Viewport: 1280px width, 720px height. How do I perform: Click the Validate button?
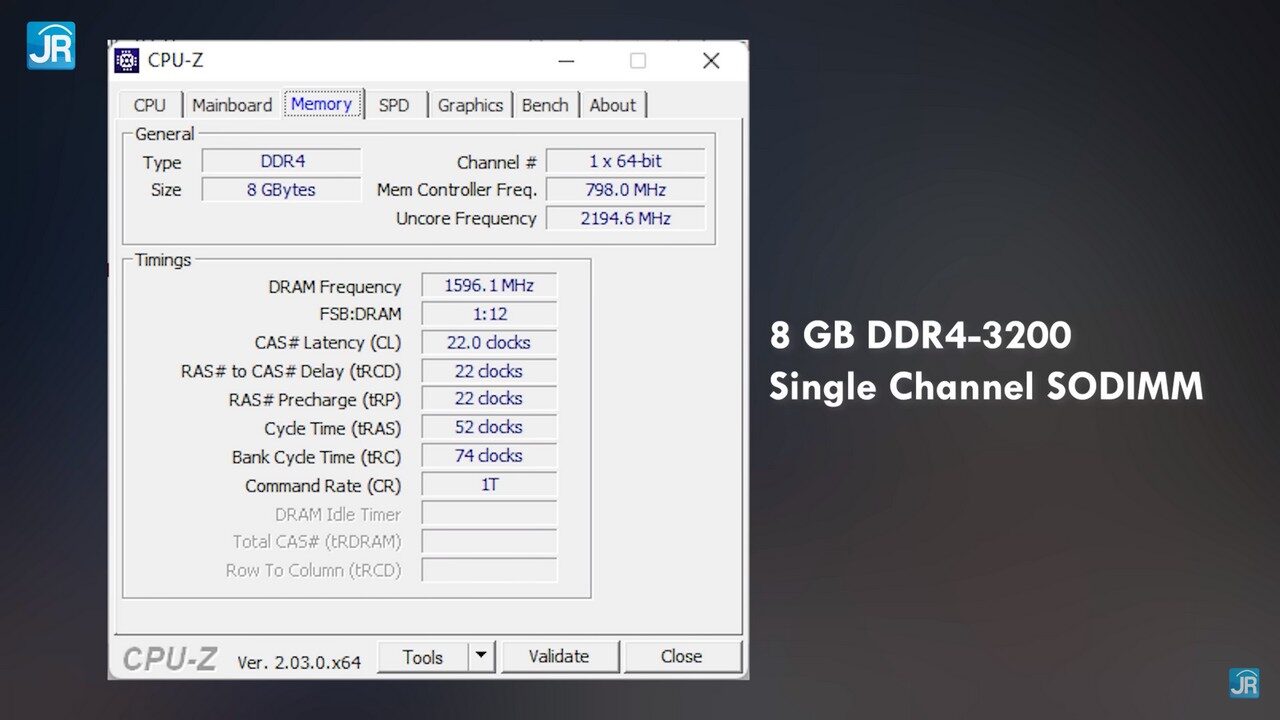coord(559,657)
